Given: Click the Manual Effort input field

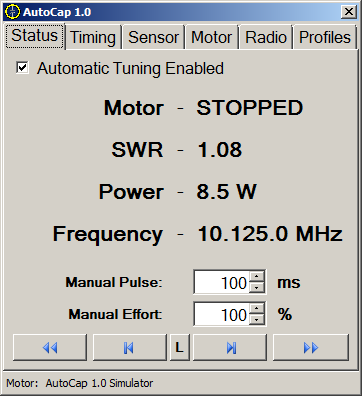Looking at the screenshot, I should [x=222, y=314].
